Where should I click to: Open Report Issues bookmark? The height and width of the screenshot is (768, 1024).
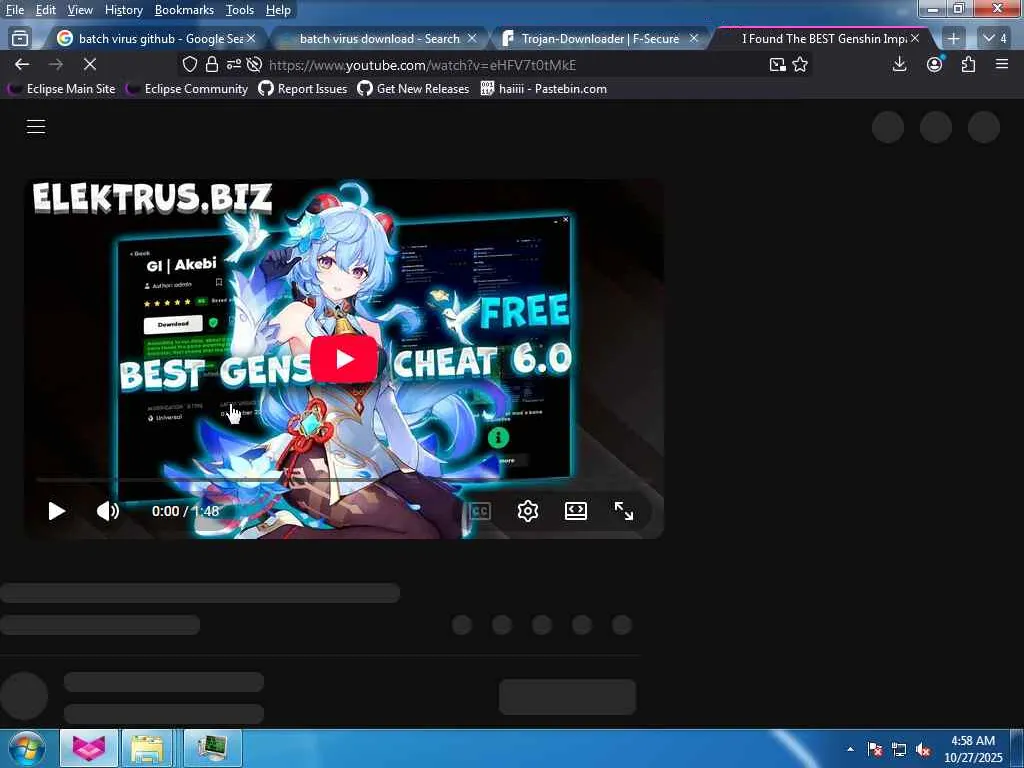pos(303,89)
